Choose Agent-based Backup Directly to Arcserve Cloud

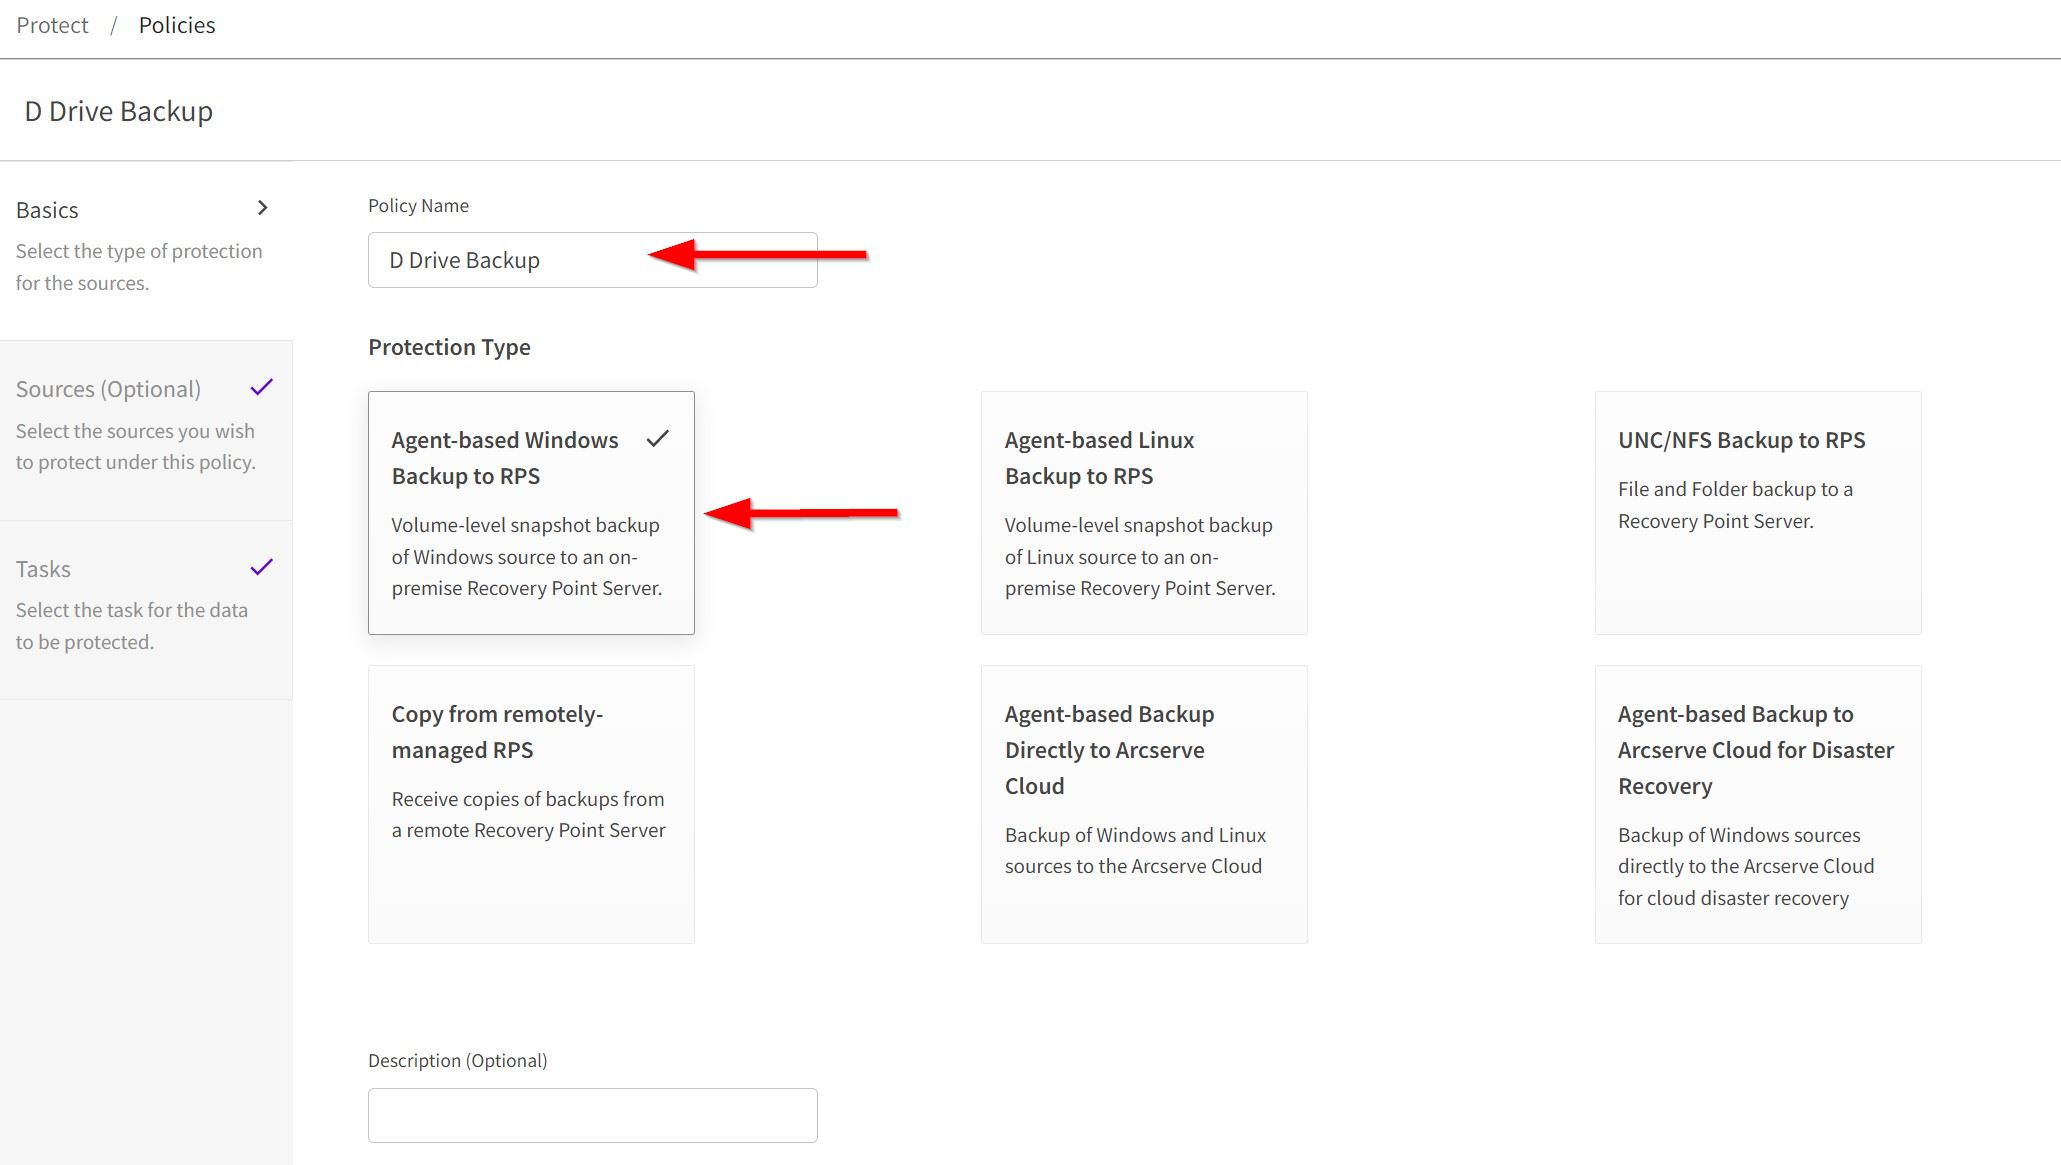click(1144, 804)
